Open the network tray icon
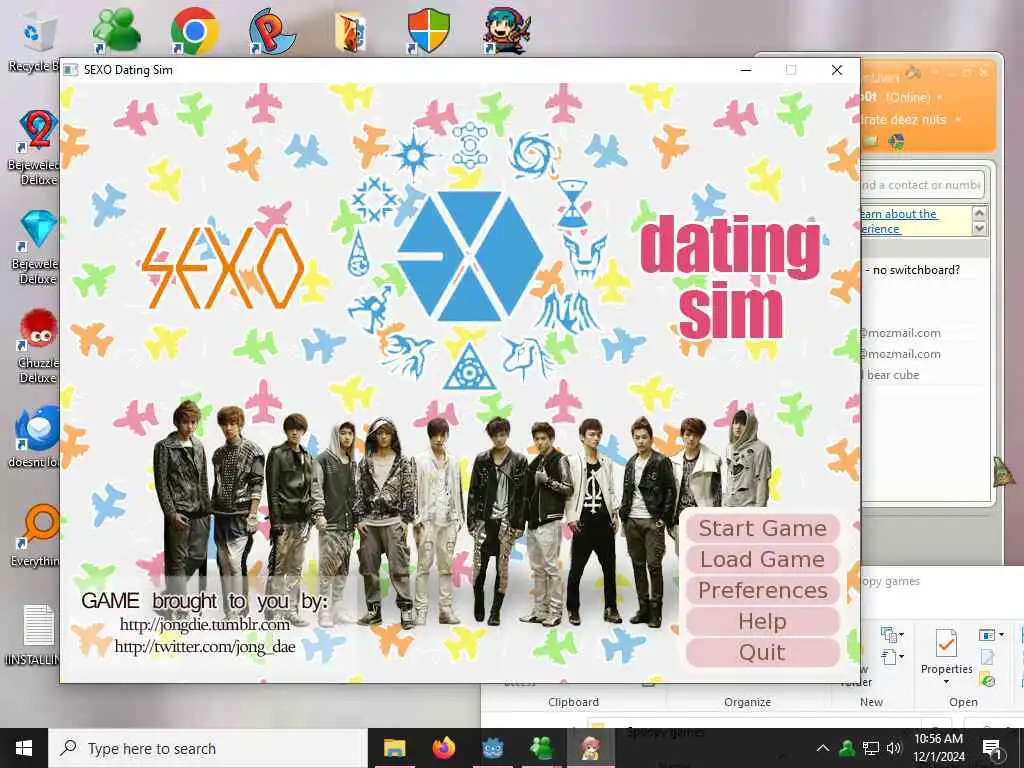 tap(871, 748)
